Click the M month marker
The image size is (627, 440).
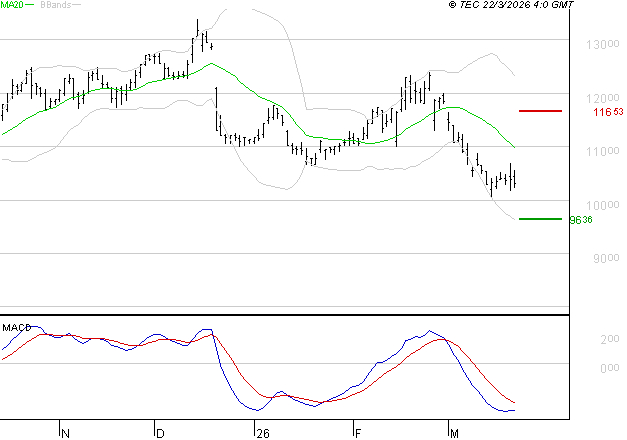[x=454, y=434]
